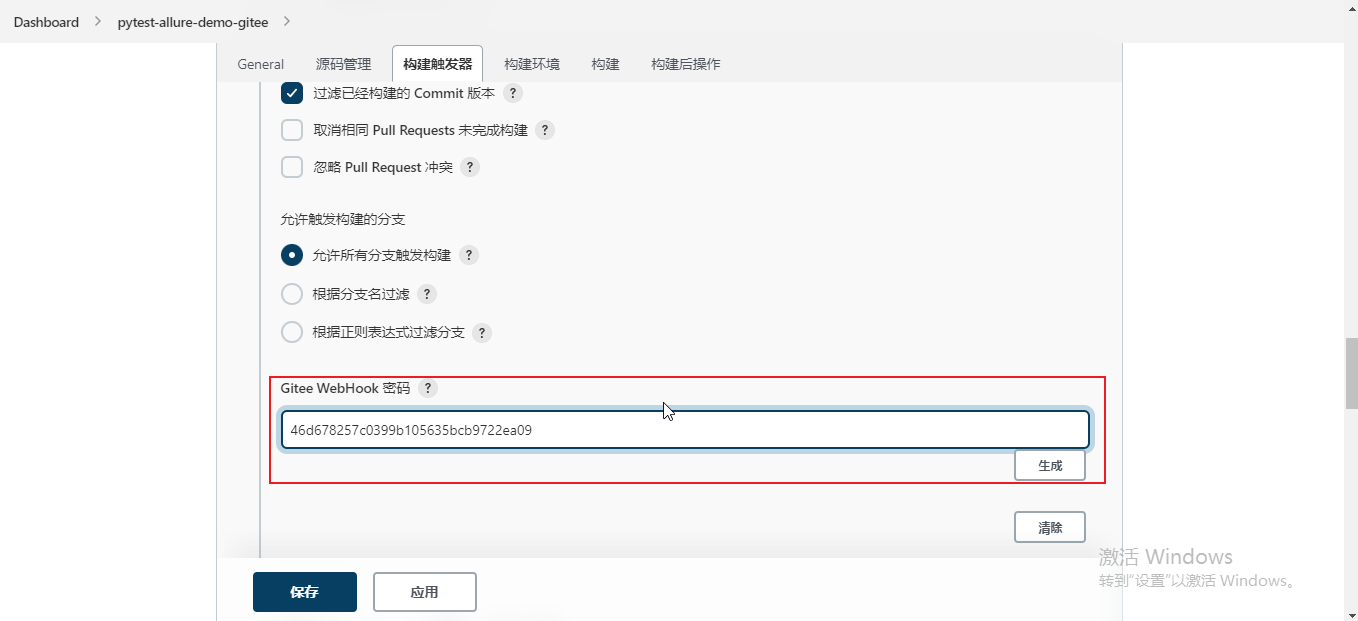
Task: Click the 生成 button
Action: tap(1050, 465)
